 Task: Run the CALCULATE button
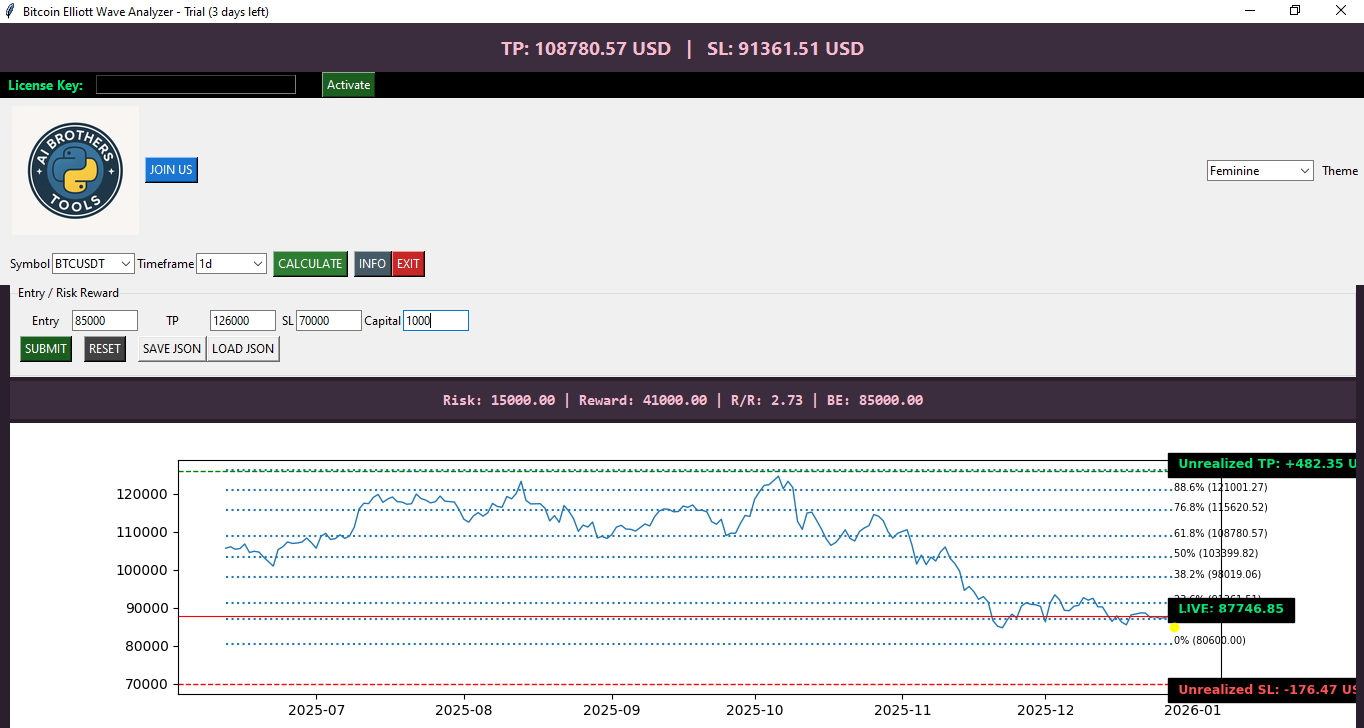pyautogui.click(x=310, y=264)
